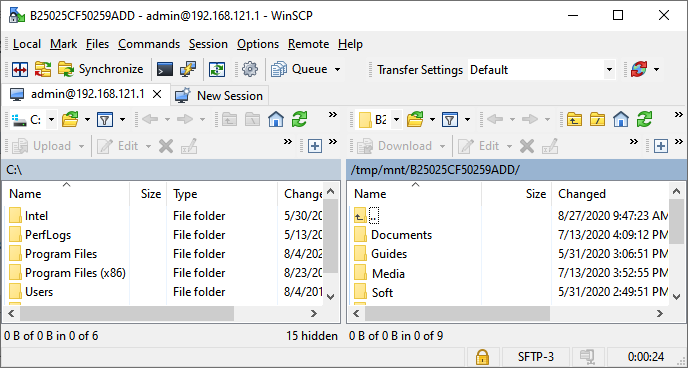Select the Media folder
The image size is (688, 368).
(x=380, y=274)
